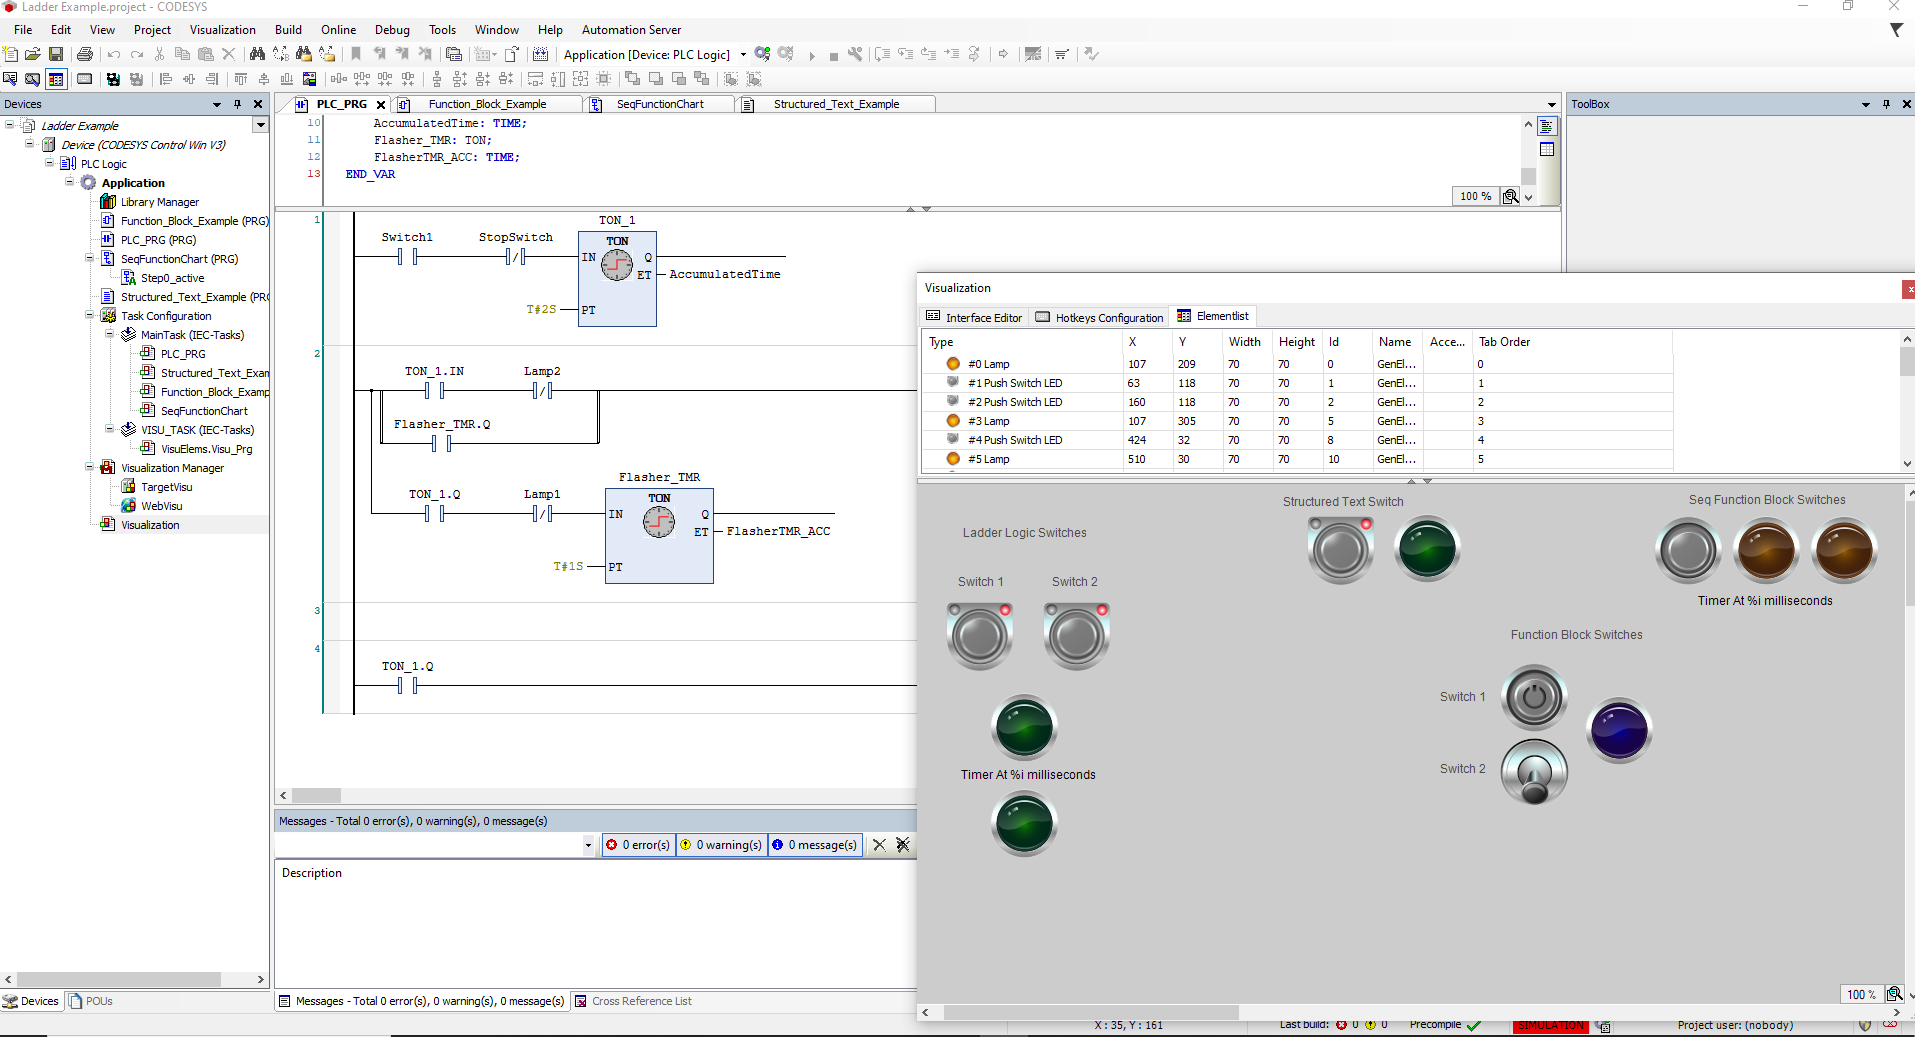Click the Devices panel horizontal scrollbar

coord(118,979)
